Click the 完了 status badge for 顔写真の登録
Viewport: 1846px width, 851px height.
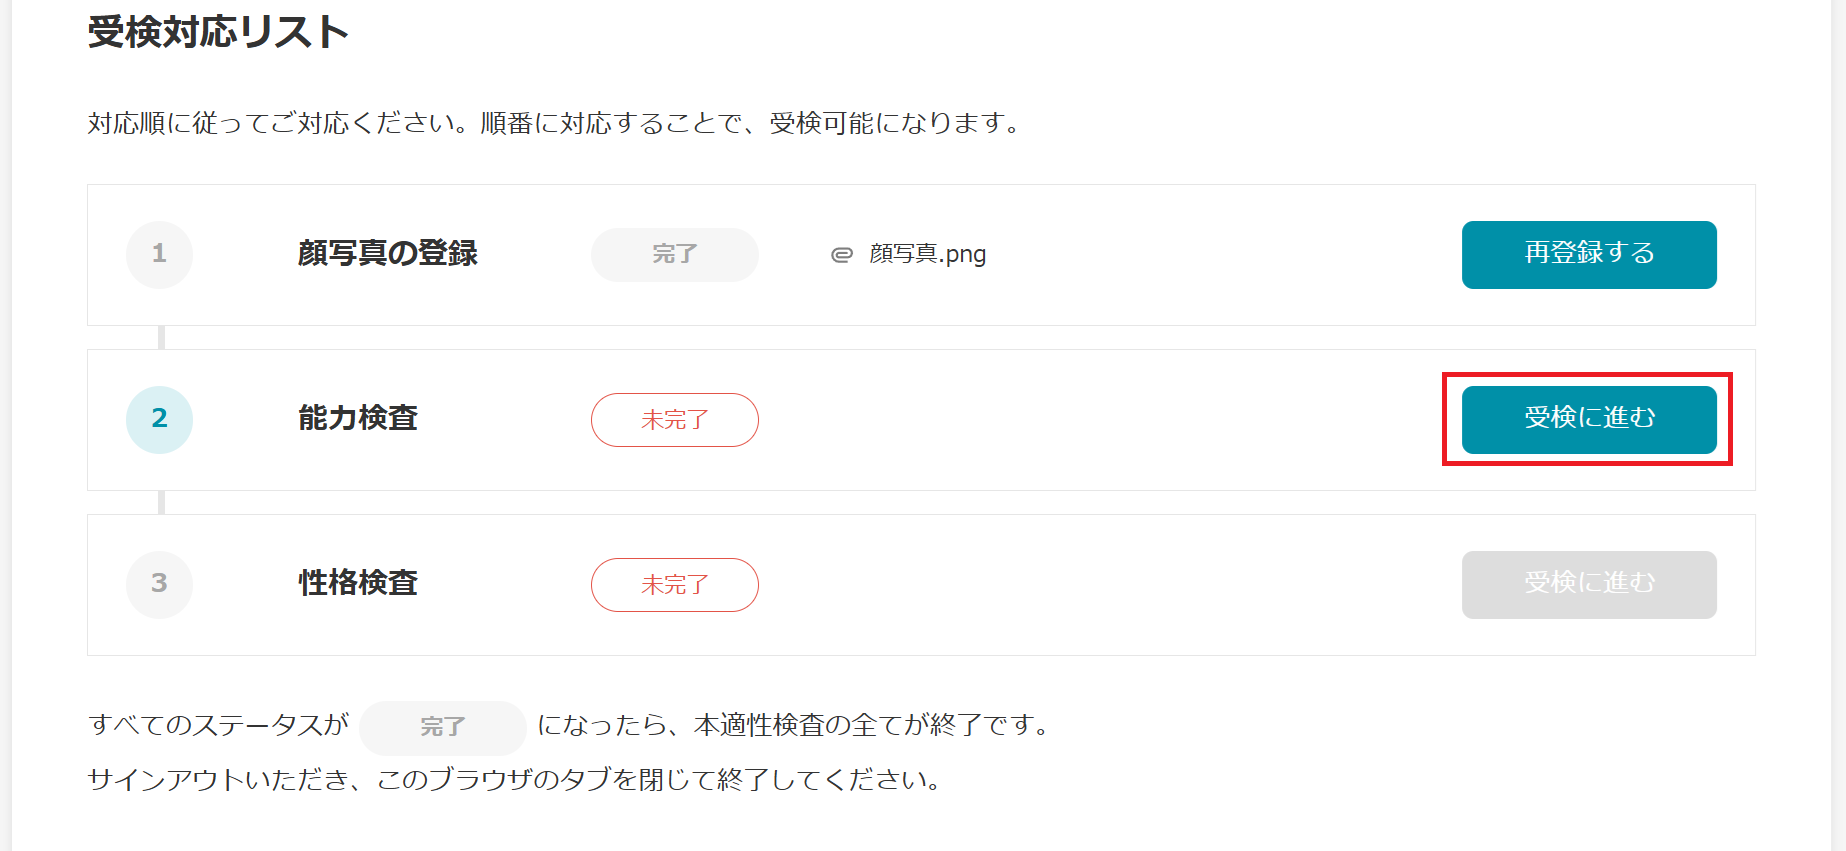(x=674, y=255)
